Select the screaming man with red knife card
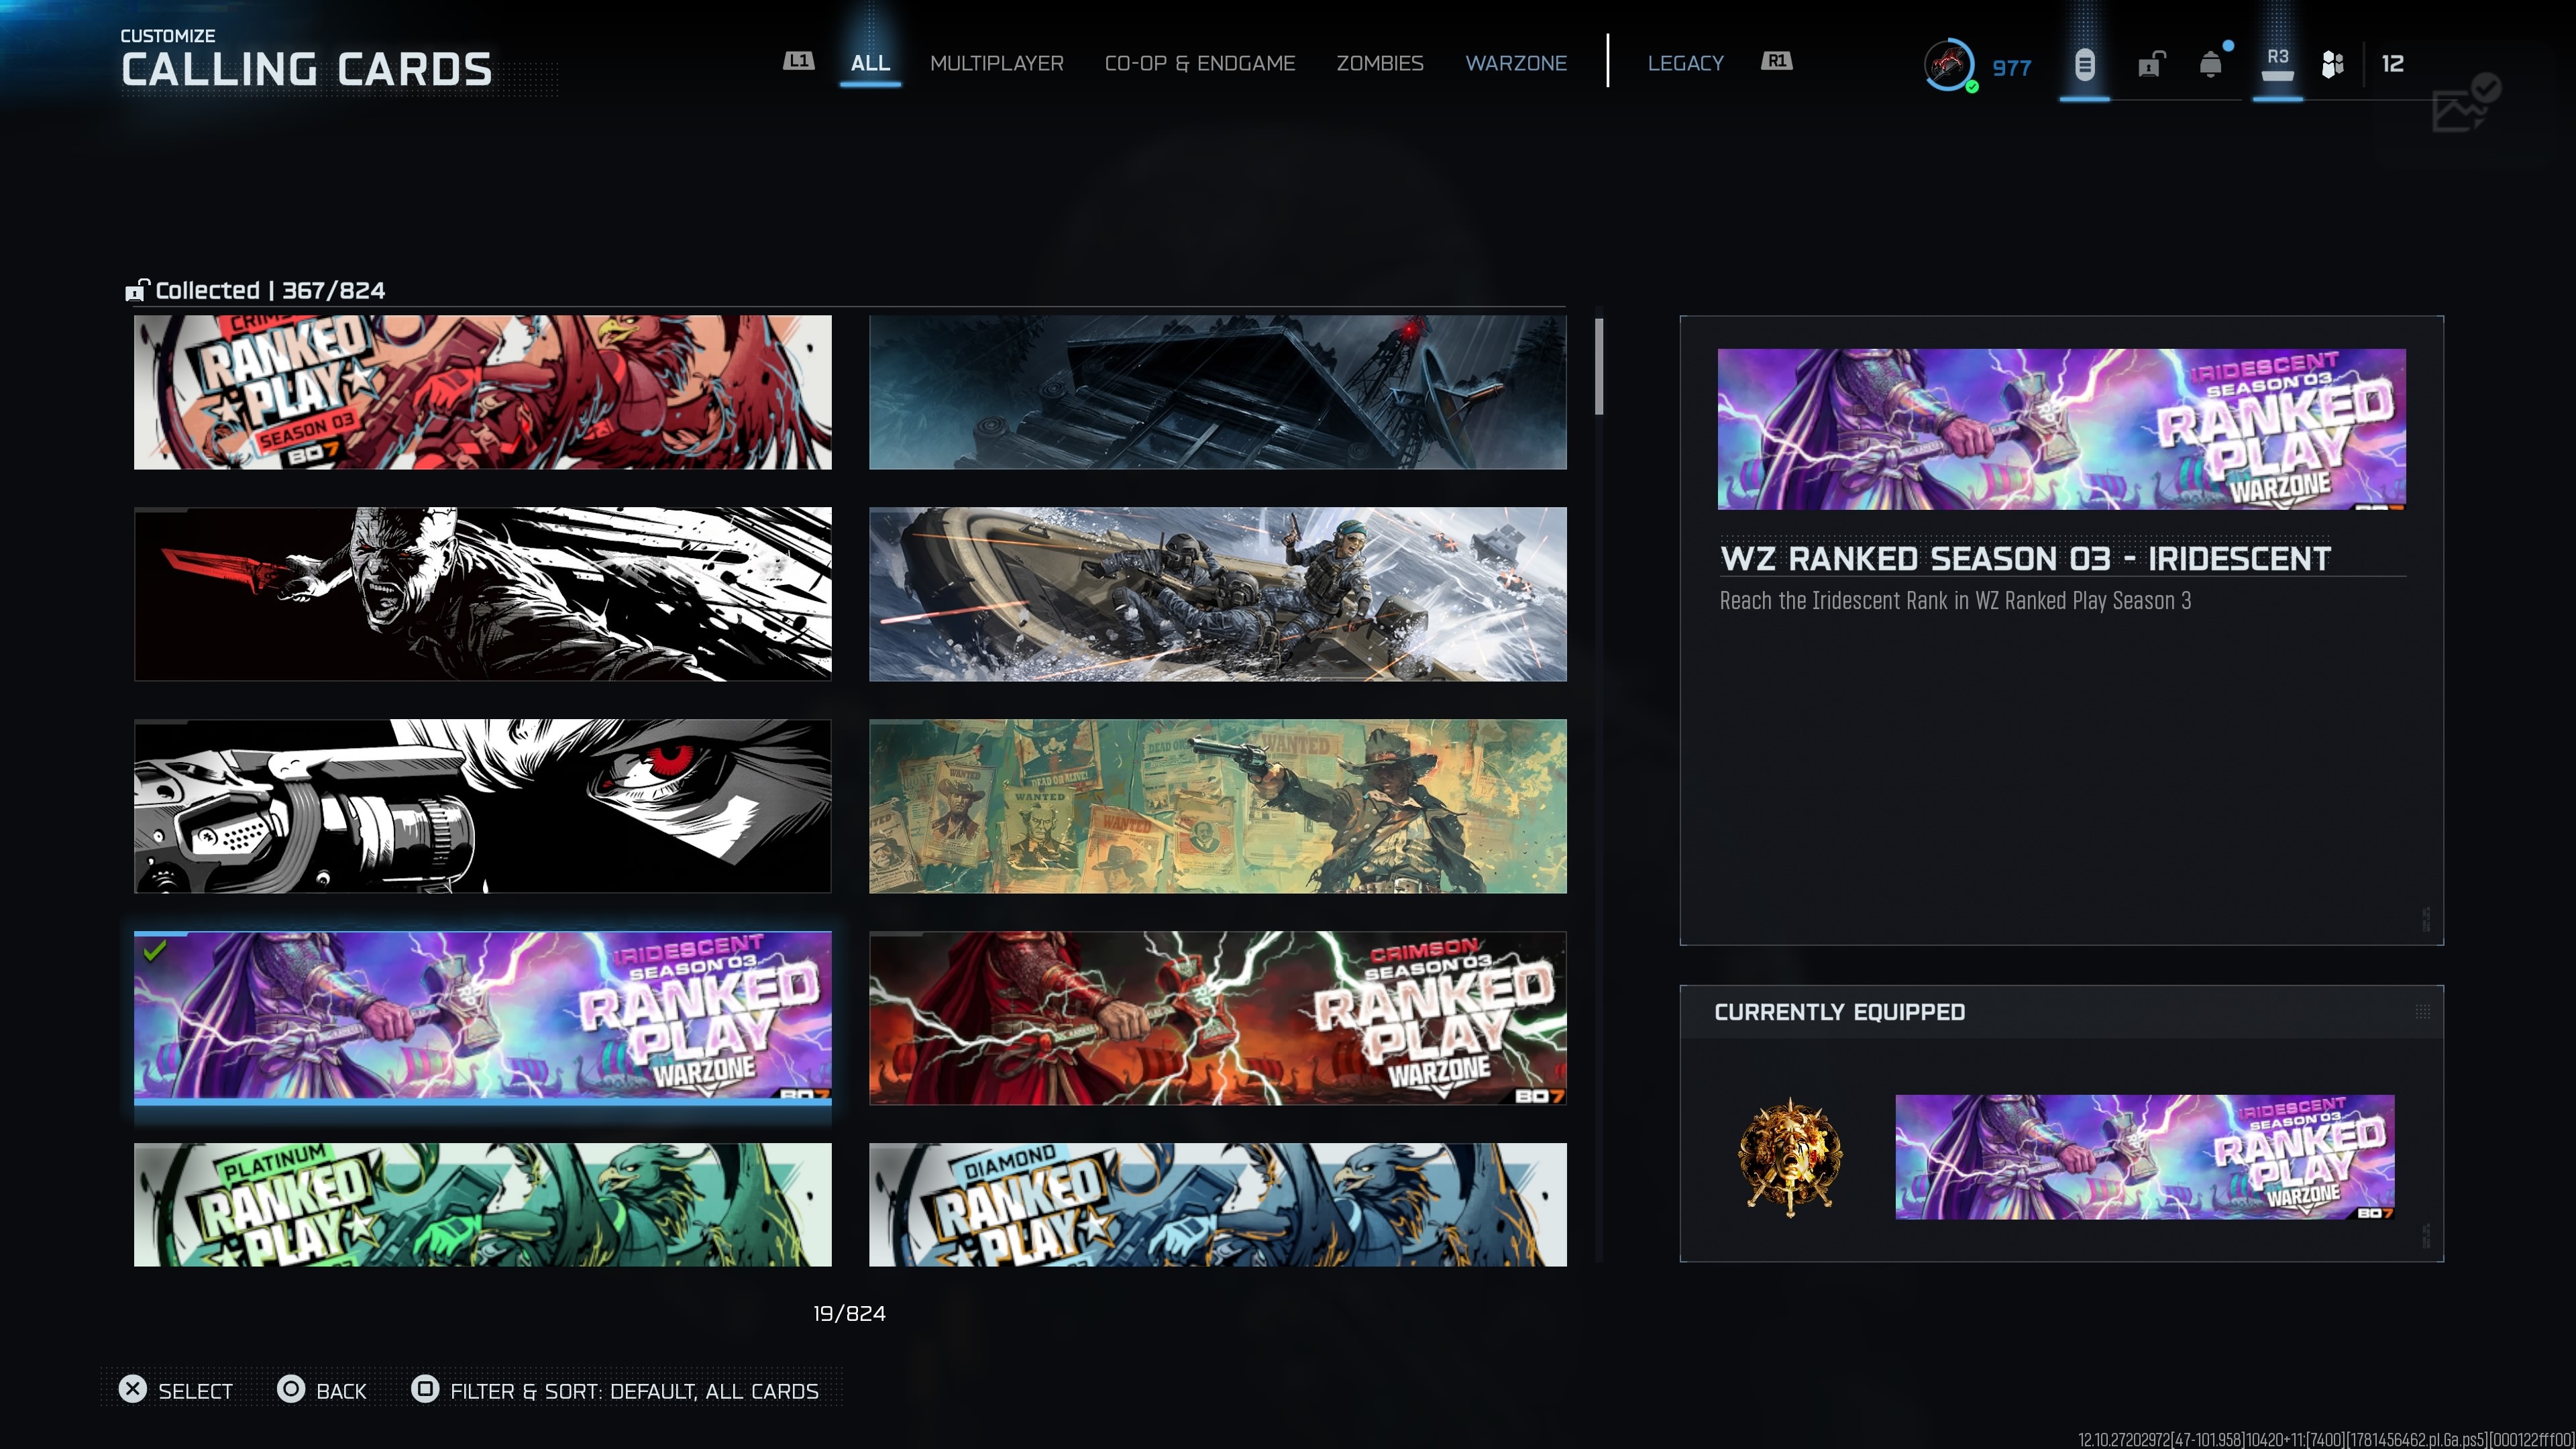The height and width of the screenshot is (1449, 2576). click(483, 594)
